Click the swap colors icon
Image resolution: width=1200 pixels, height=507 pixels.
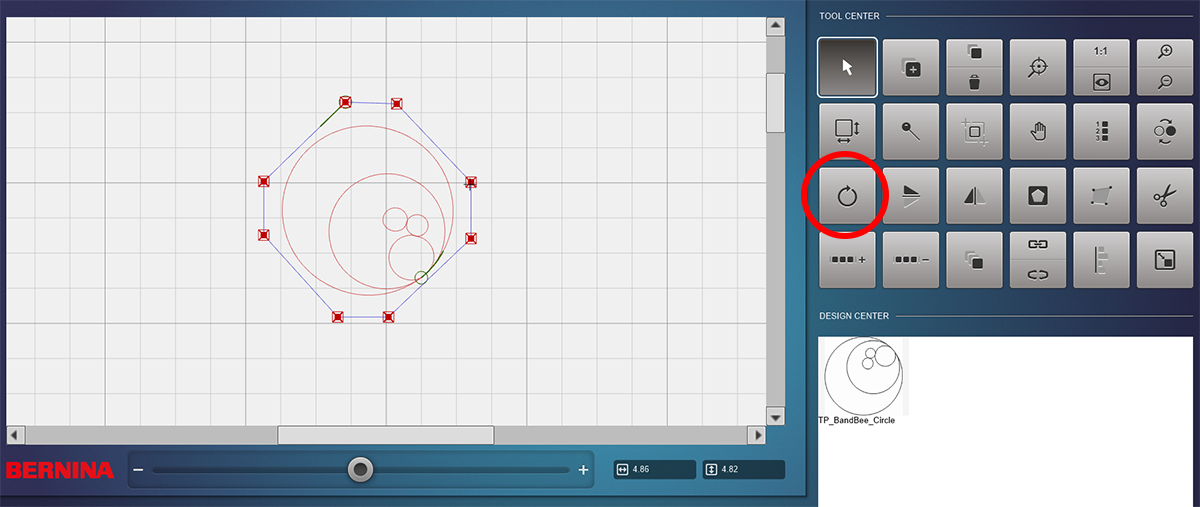[1165, 131]
